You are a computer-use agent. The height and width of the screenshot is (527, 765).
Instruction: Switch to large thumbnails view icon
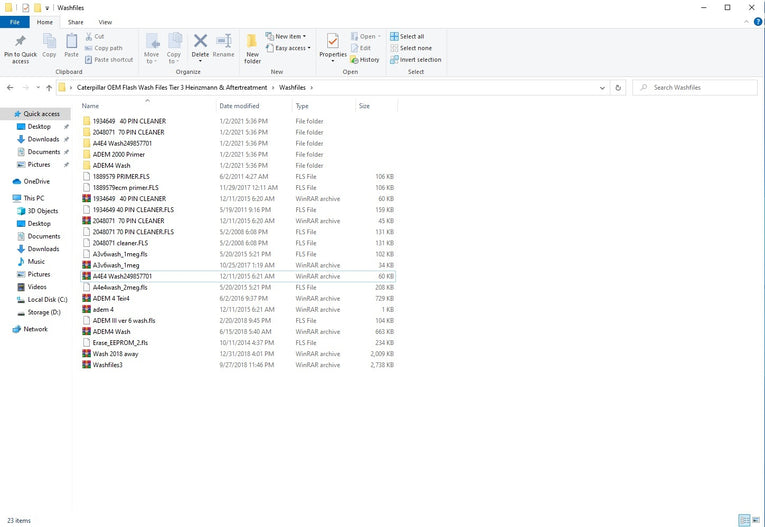click(x=755, y=520)
